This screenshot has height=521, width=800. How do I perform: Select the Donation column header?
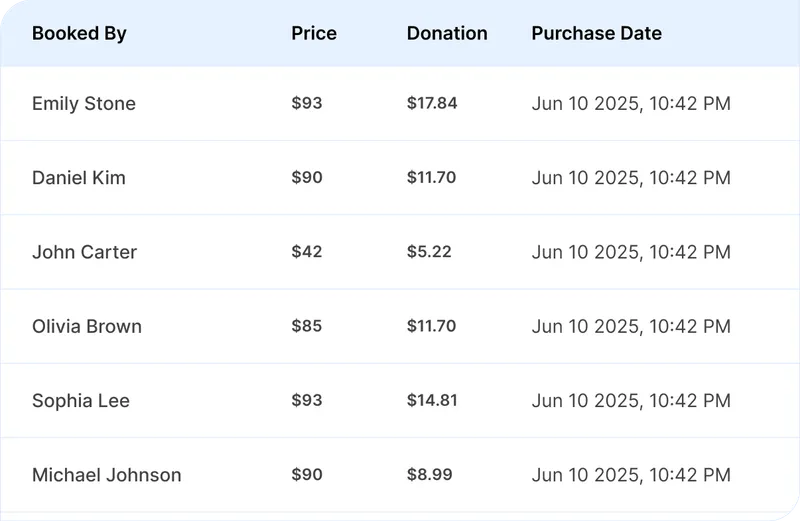[x=447, y=33]
